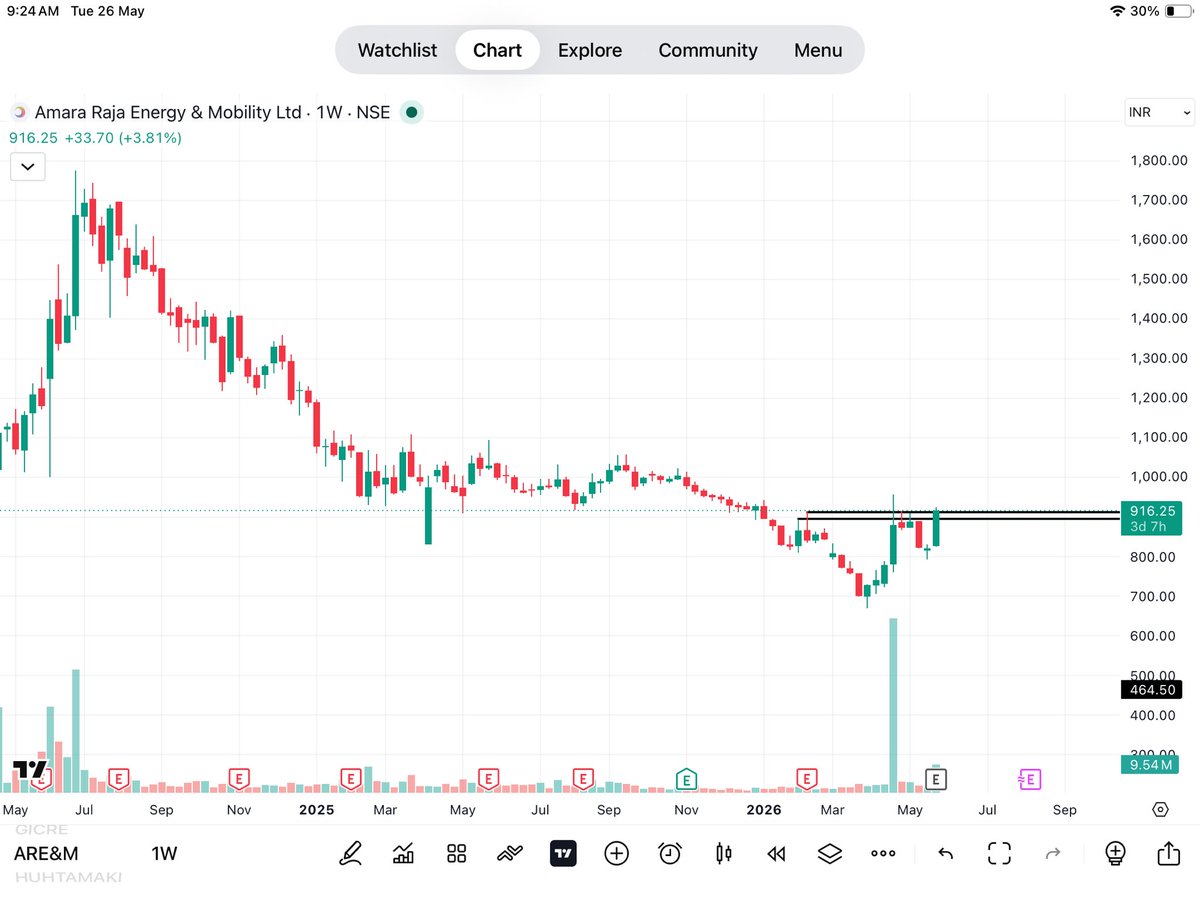
Task: Tap the 9:24 AM status bar clock
Action: coord(31,11)
